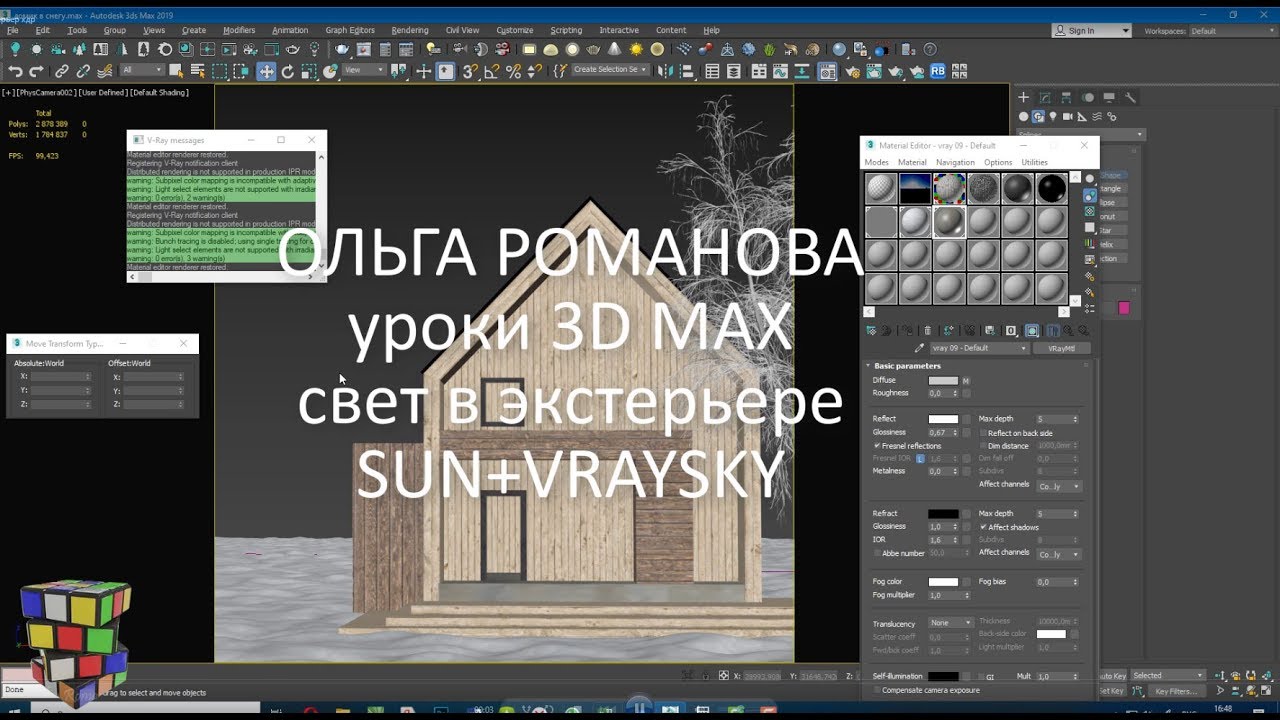Click the Select by Name icon

coord(198,71)
